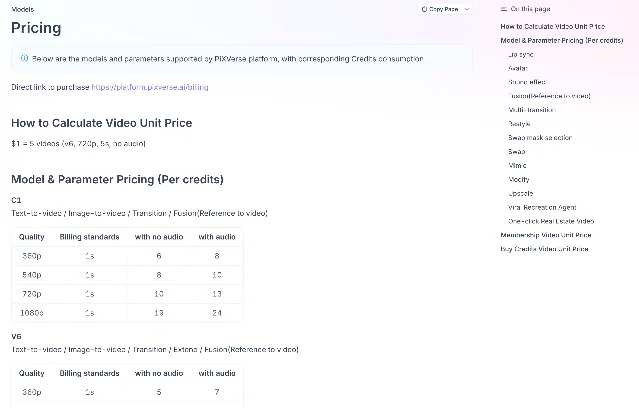Select Fusion(Reference to video) in On this page
Screen dimensions: 639x408
tap(549, 96)
